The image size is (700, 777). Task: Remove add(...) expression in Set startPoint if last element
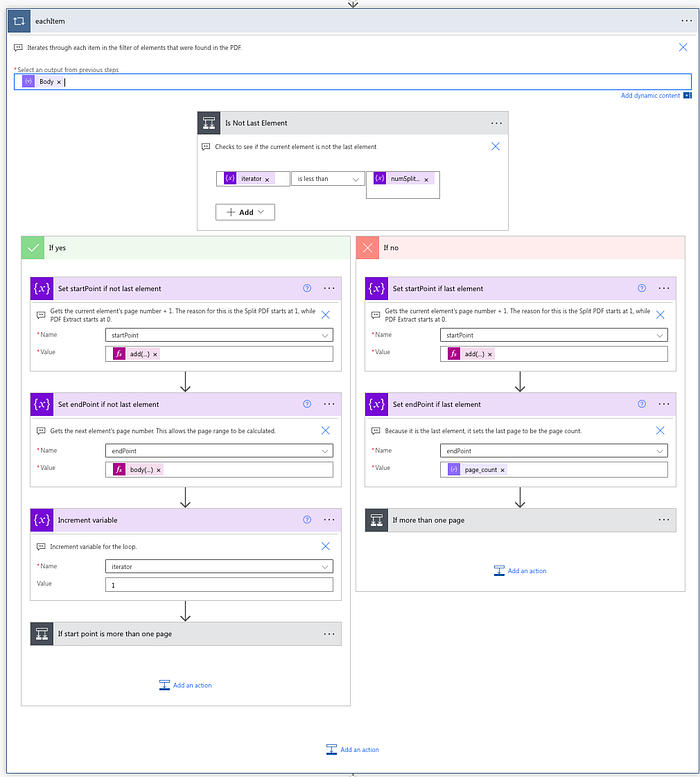tap(490, 354)
